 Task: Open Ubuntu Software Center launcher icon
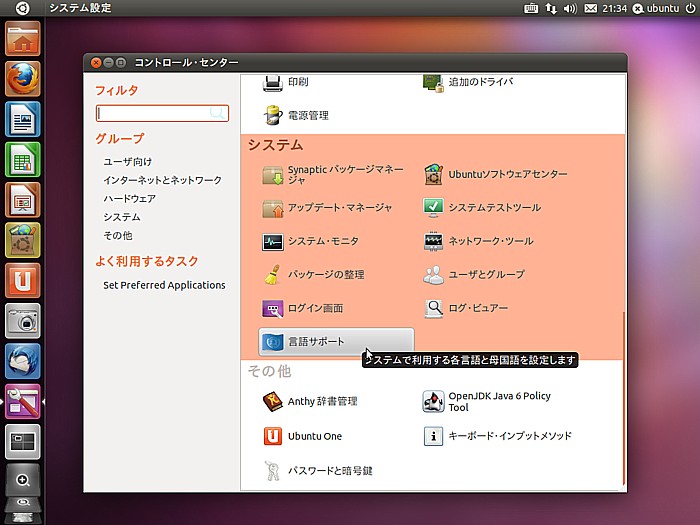point(23,240)
